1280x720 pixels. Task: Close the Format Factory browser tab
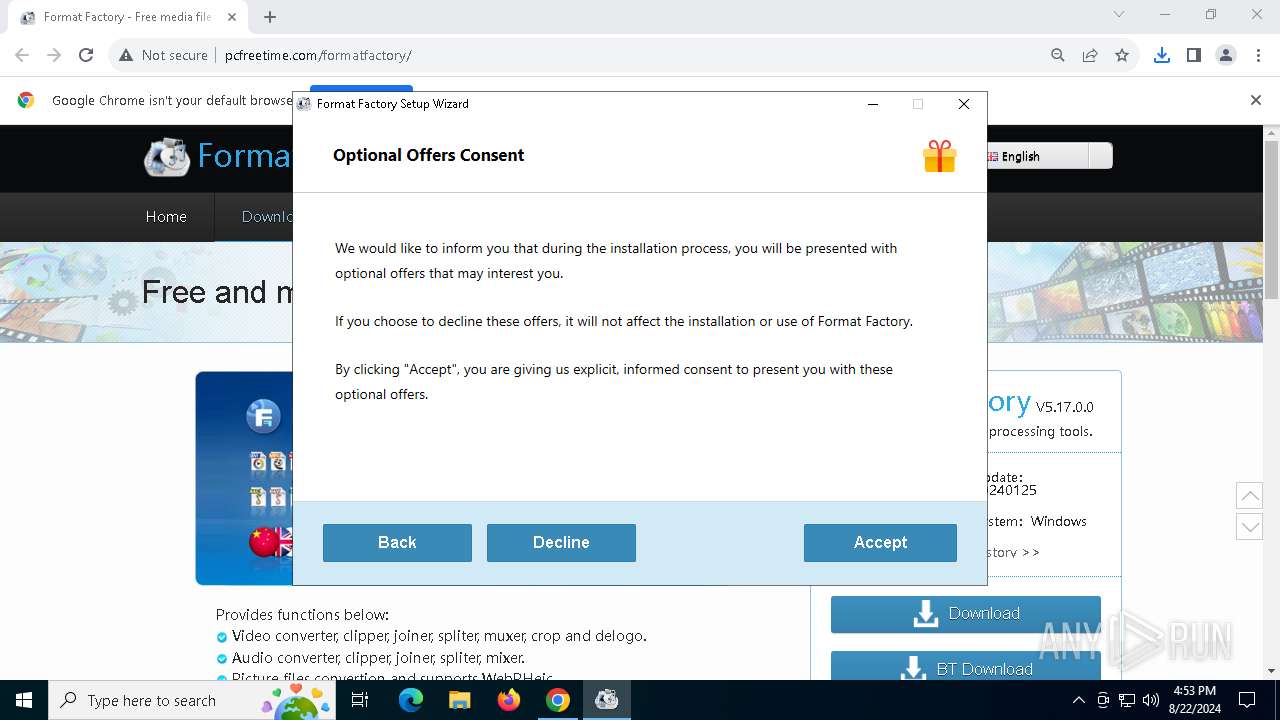pyautogui.click(x=232, y=17)
